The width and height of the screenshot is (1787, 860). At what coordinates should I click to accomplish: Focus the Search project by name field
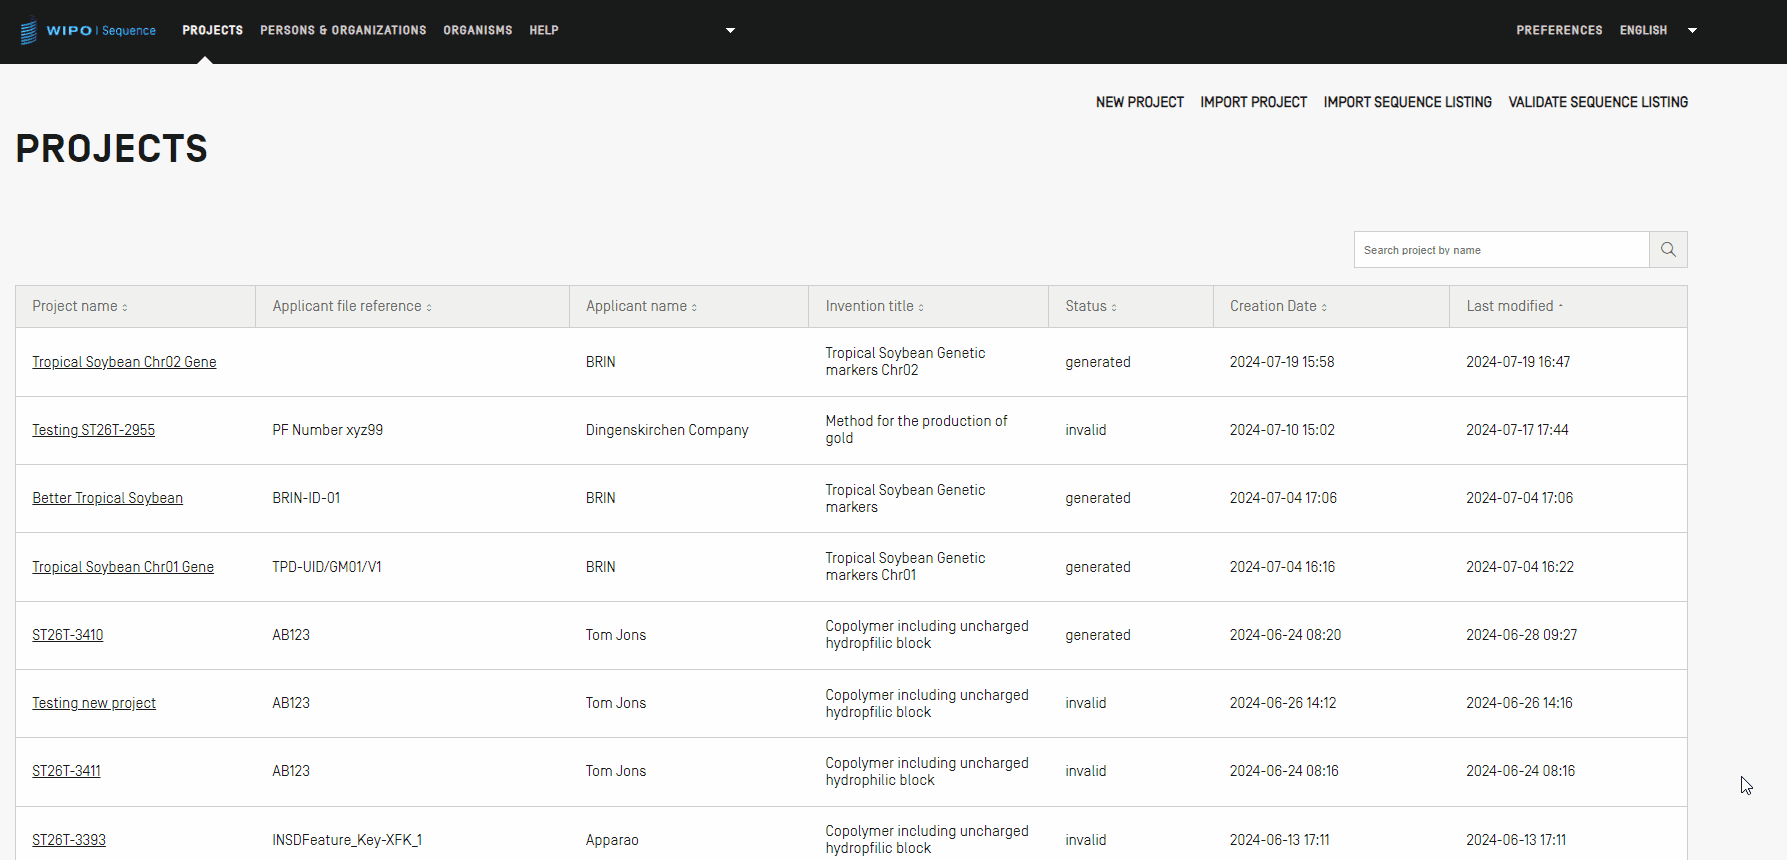(x=1500, y=250)
